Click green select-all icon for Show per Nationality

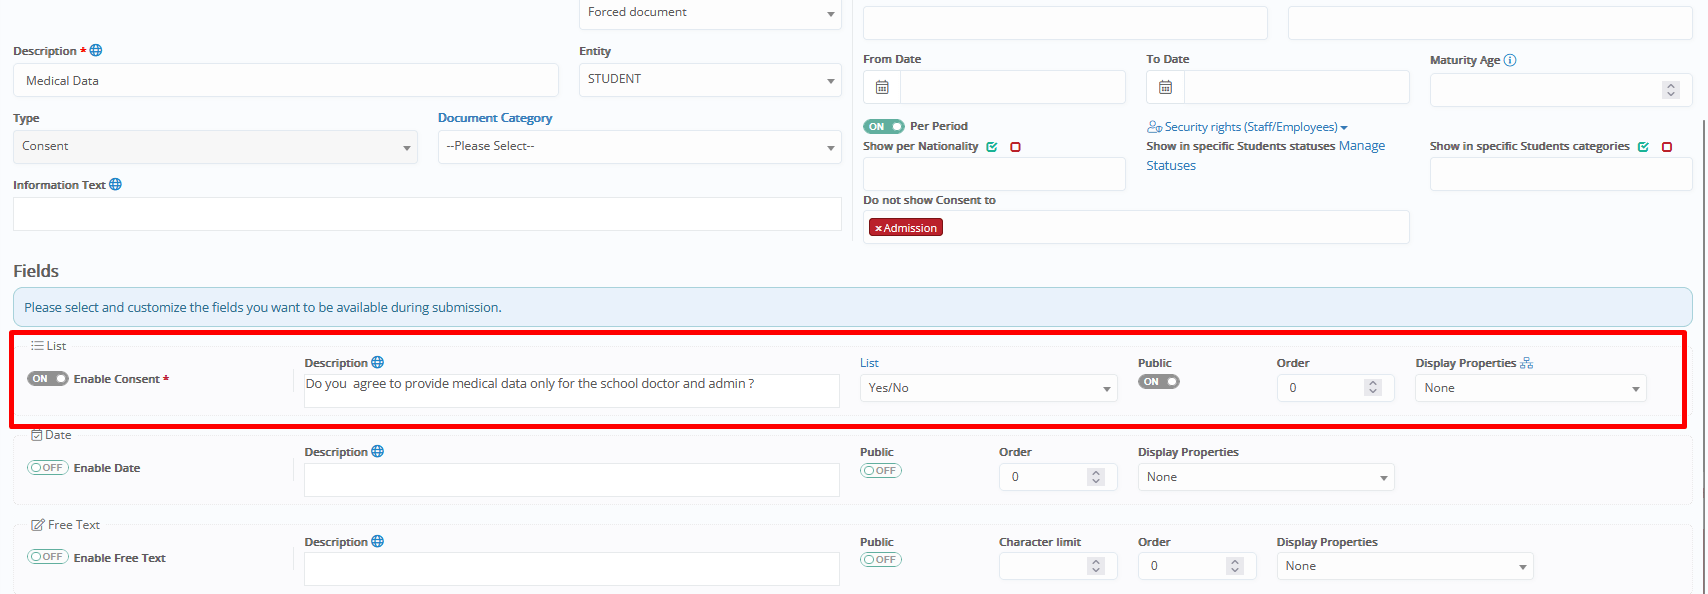tap(992, 147)
